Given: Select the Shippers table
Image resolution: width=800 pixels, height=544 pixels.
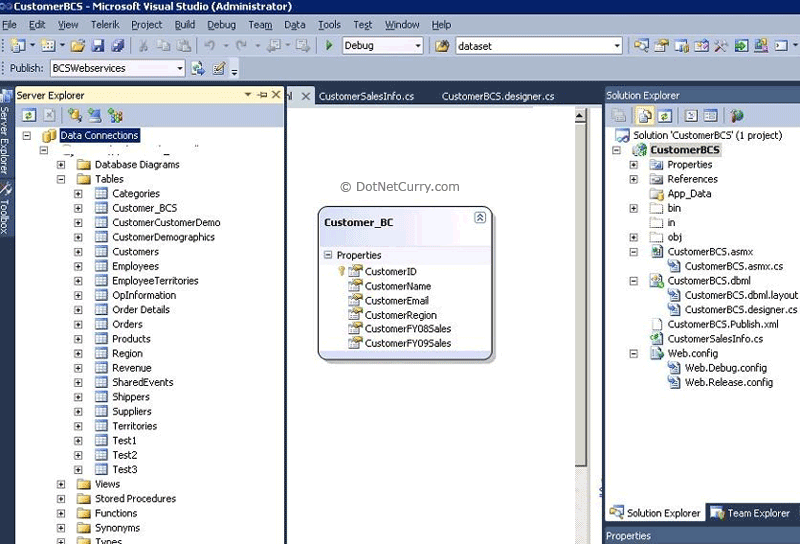Looking at the screenshot, I should [131, 397].
